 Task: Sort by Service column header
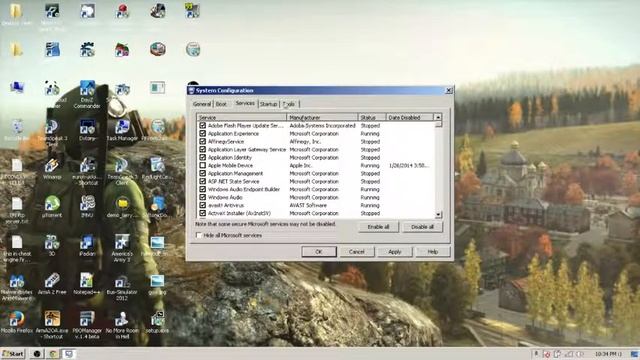[x=242, y=118]
